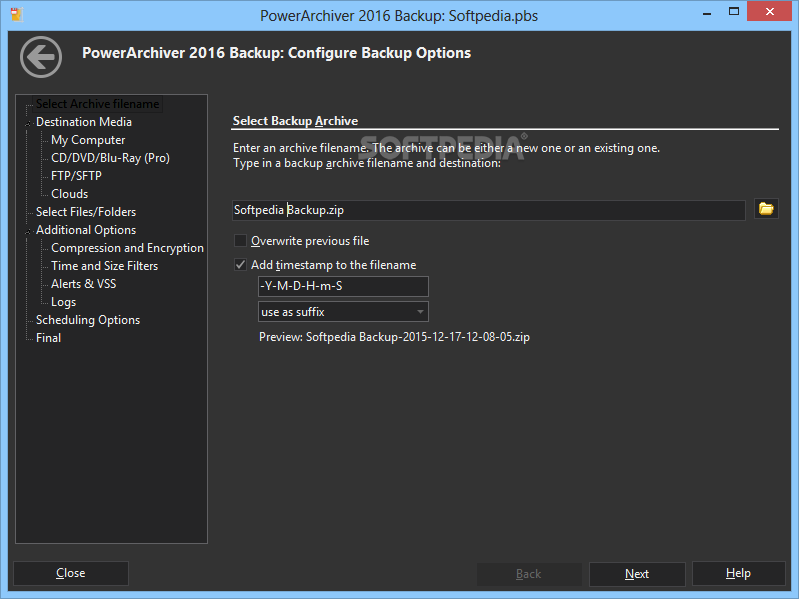Screen dimensions: 799x599
Task: Go to Select Files/Folders step
Action: click(x=86, y=212)
